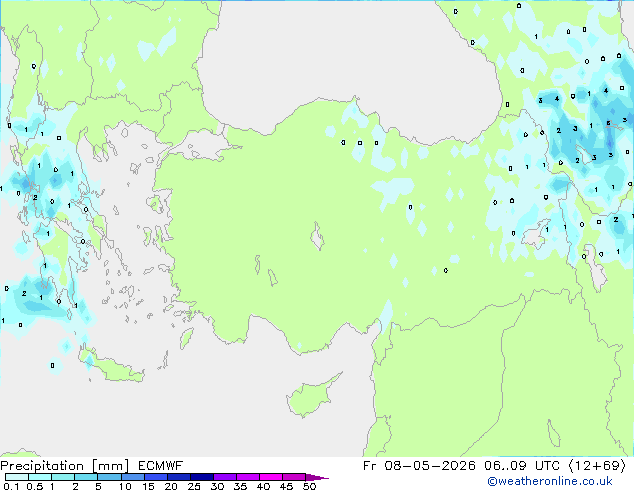This screenshot has width=634, height=490.
Task: Click the '50' legend scale label
Action: coord(309,486)
